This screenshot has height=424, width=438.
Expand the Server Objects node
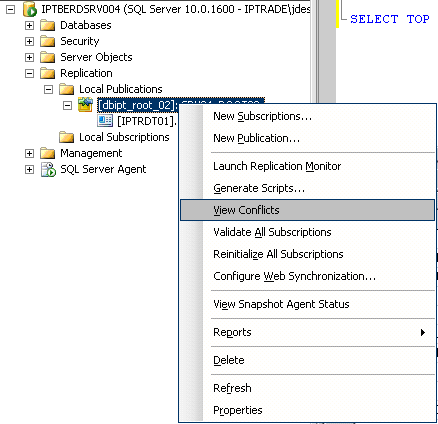point(29,57)
